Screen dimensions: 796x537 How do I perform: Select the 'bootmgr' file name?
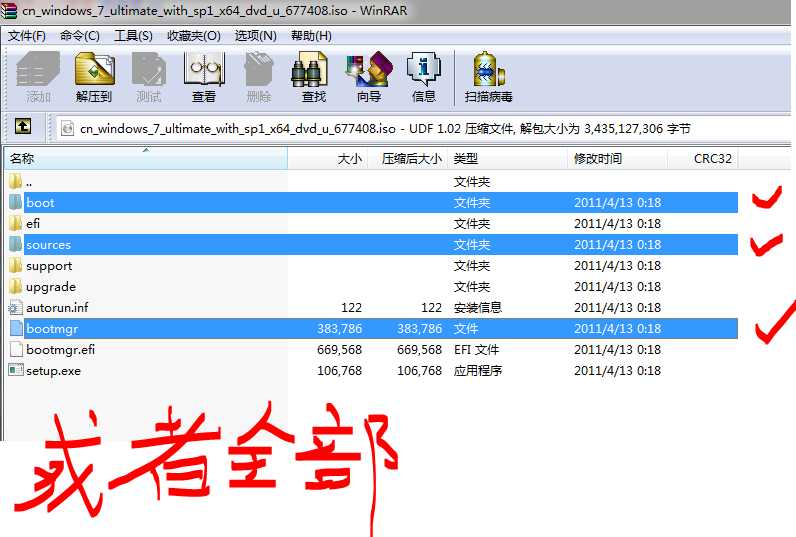click(52, 329)
